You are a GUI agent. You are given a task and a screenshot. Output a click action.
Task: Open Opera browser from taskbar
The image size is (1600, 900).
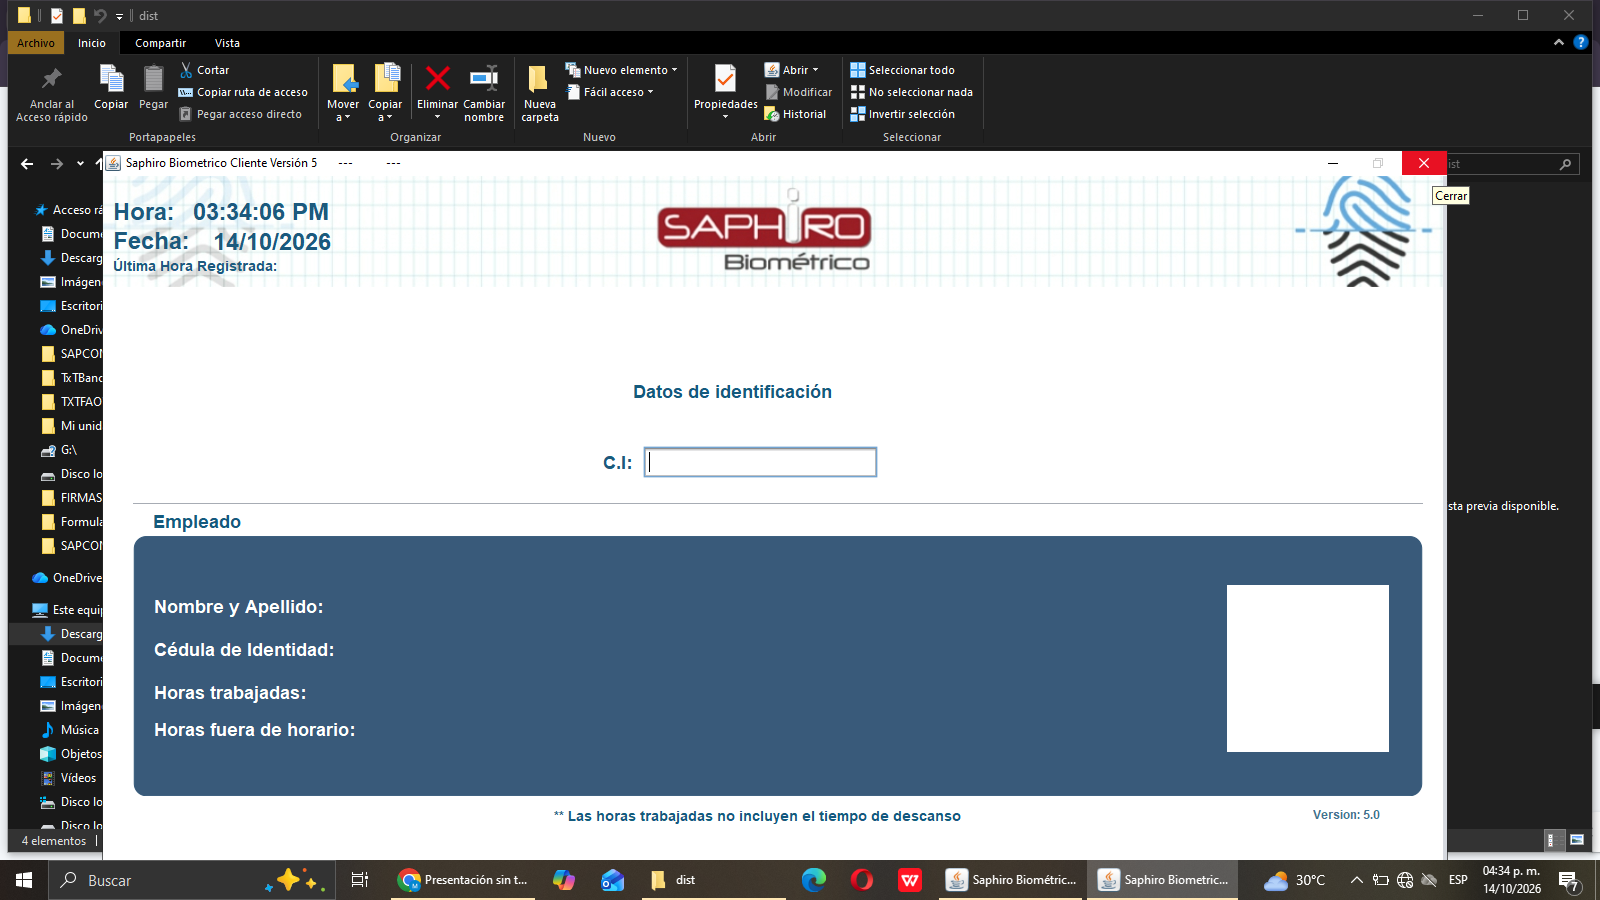click(x=862, y=880)
